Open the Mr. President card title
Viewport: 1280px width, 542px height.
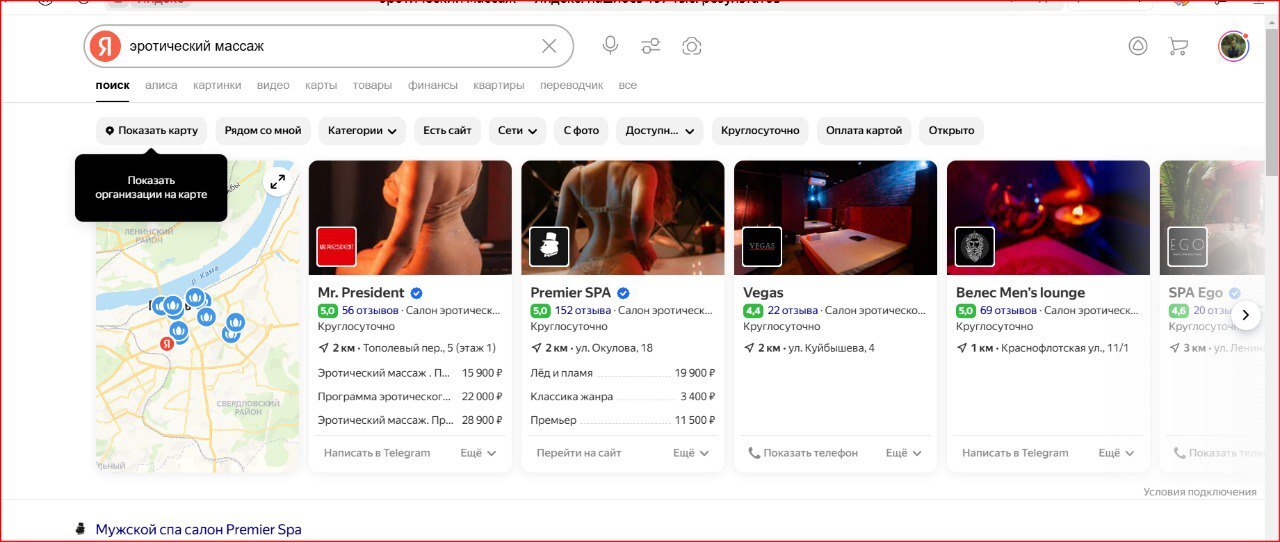tap(361, 293)
